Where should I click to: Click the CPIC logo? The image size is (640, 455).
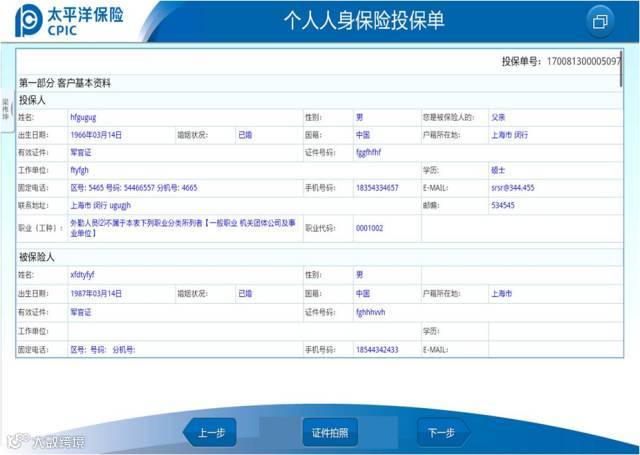click(69, 20)
